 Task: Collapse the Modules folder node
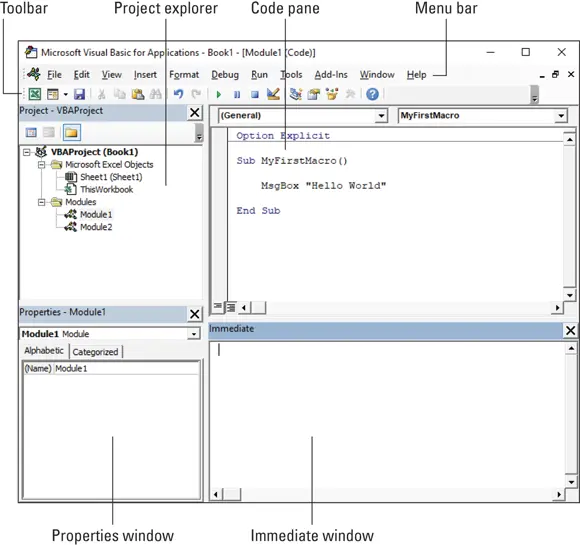click(42, 202)
